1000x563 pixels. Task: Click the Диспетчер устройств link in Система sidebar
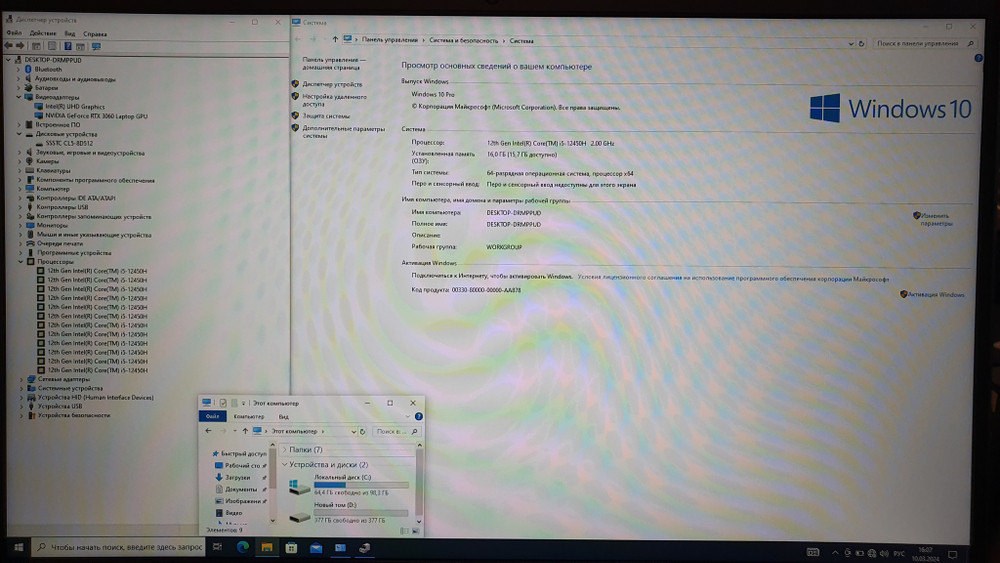click(x=332, y=84)
